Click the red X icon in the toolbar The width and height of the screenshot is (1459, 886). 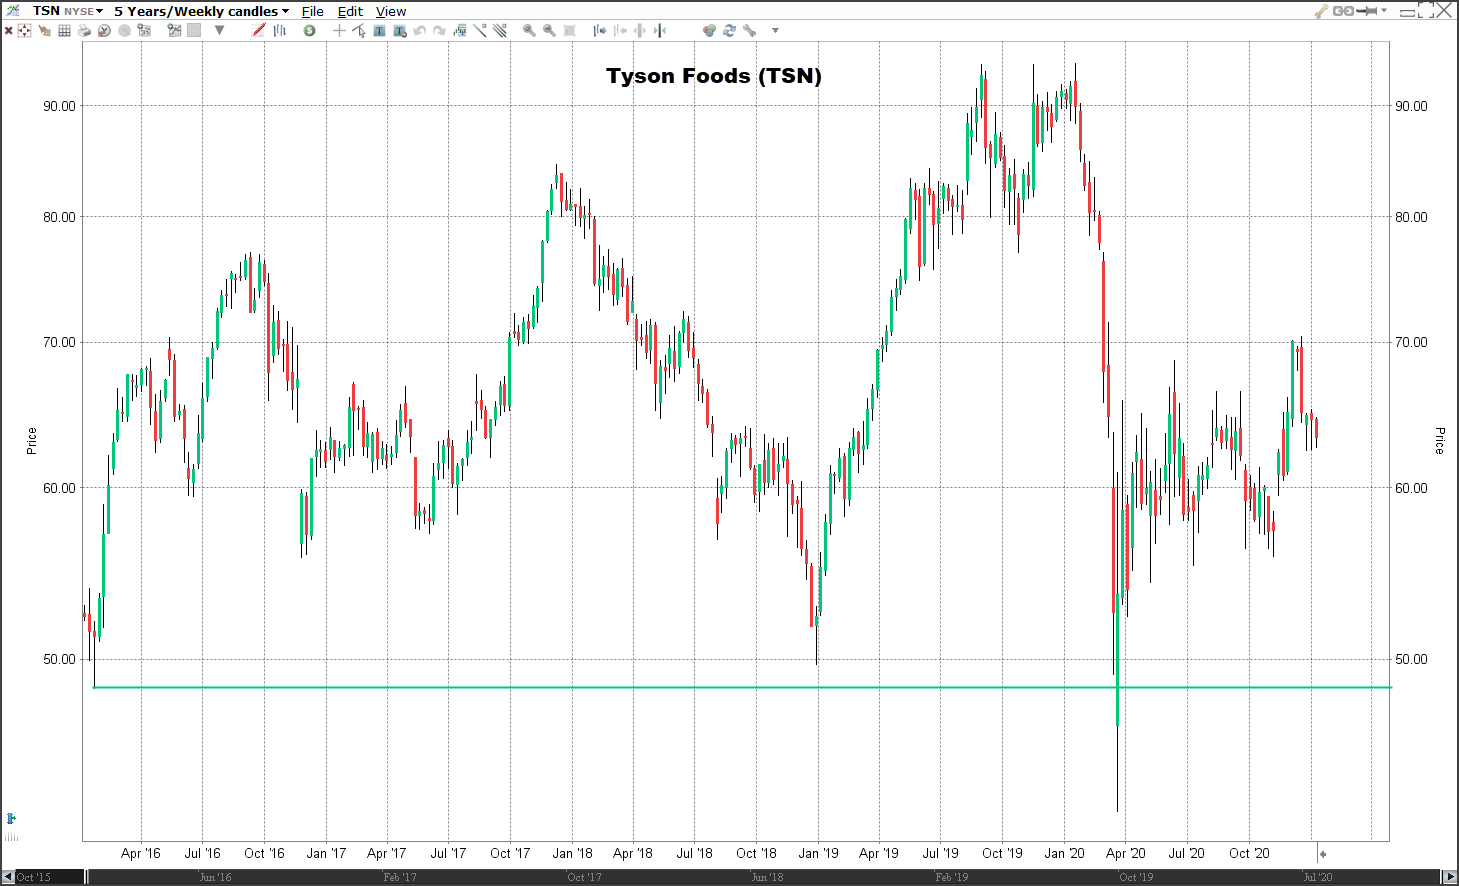[8, 31]
